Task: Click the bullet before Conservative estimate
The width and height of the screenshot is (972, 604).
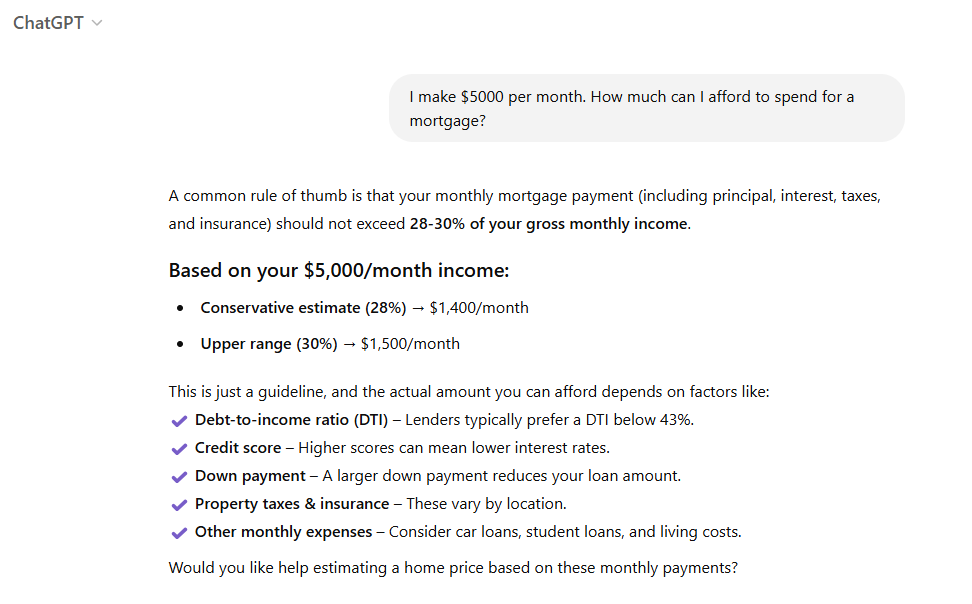Action: click(x=180, y=308)
